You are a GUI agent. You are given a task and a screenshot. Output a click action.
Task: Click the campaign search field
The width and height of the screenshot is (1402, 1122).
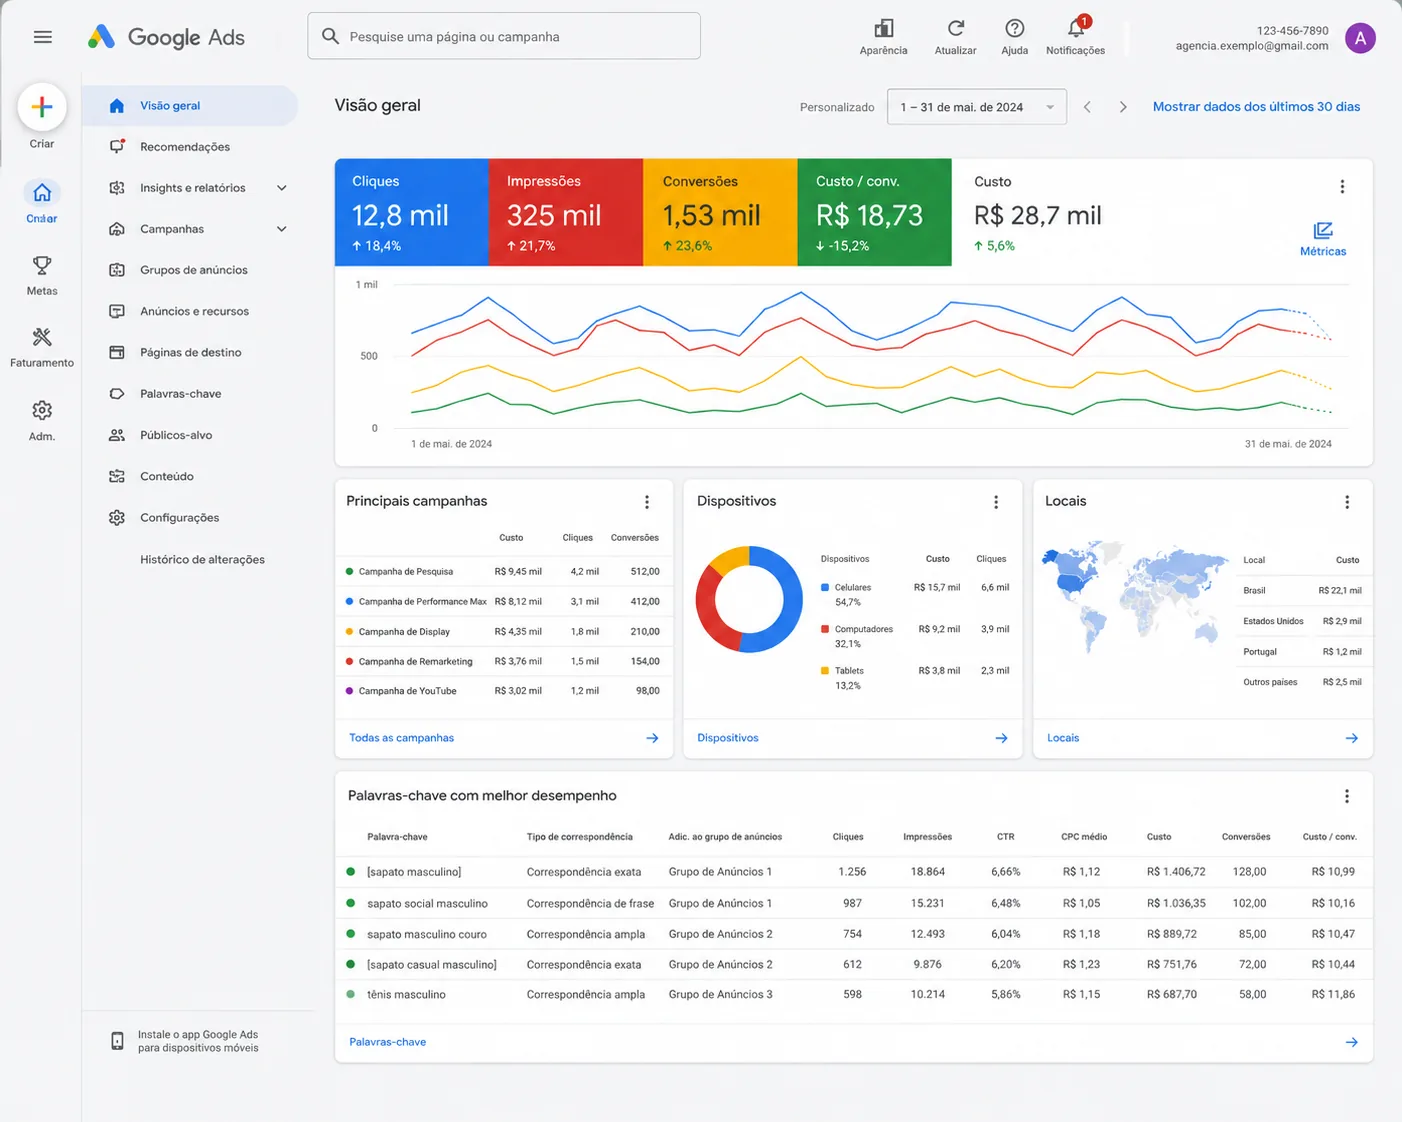tap(504, 36)
